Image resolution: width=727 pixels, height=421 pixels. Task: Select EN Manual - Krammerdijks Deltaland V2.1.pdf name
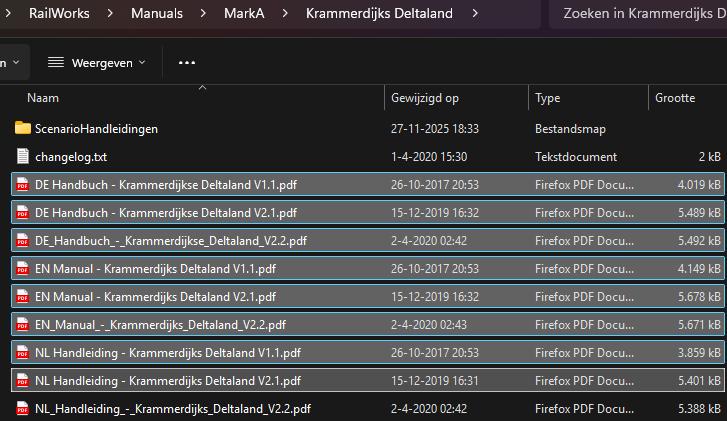[156, 297]
